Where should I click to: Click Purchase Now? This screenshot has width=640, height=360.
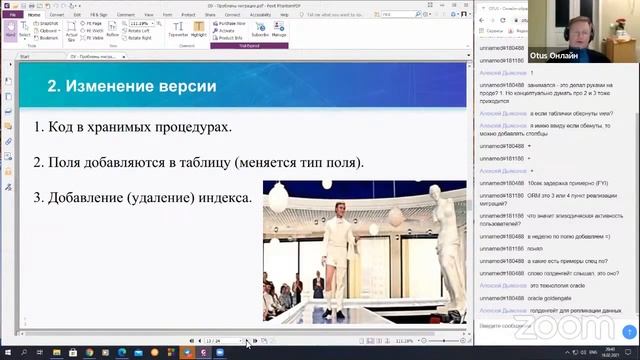tap(229, 24)
